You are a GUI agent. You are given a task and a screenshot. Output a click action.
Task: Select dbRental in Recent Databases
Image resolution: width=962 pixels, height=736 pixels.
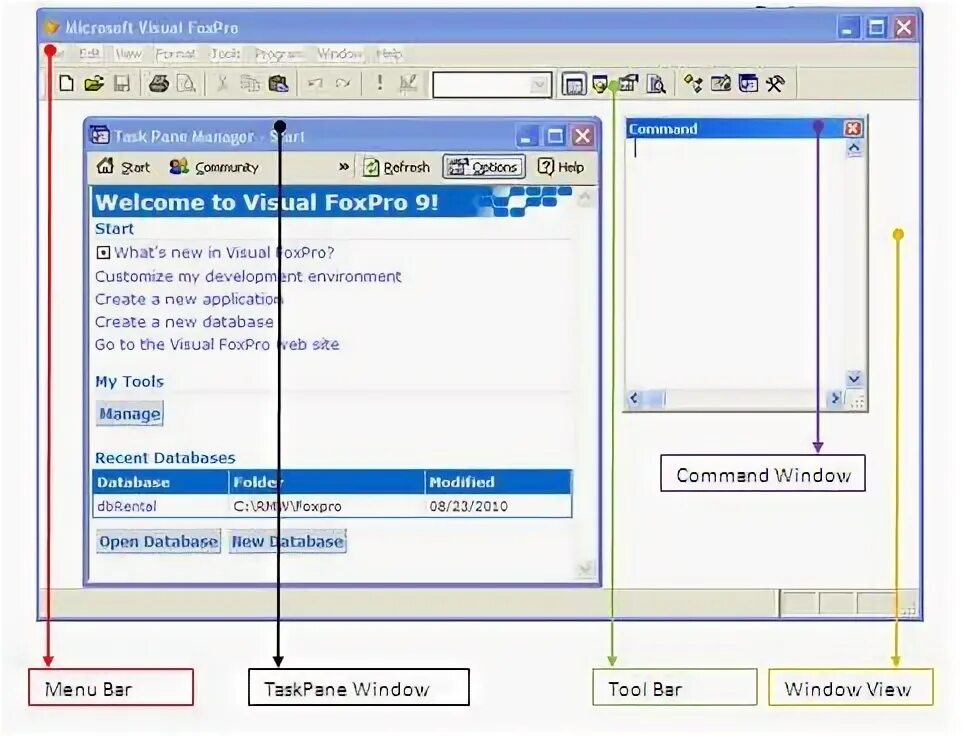[x=127, y=506]
